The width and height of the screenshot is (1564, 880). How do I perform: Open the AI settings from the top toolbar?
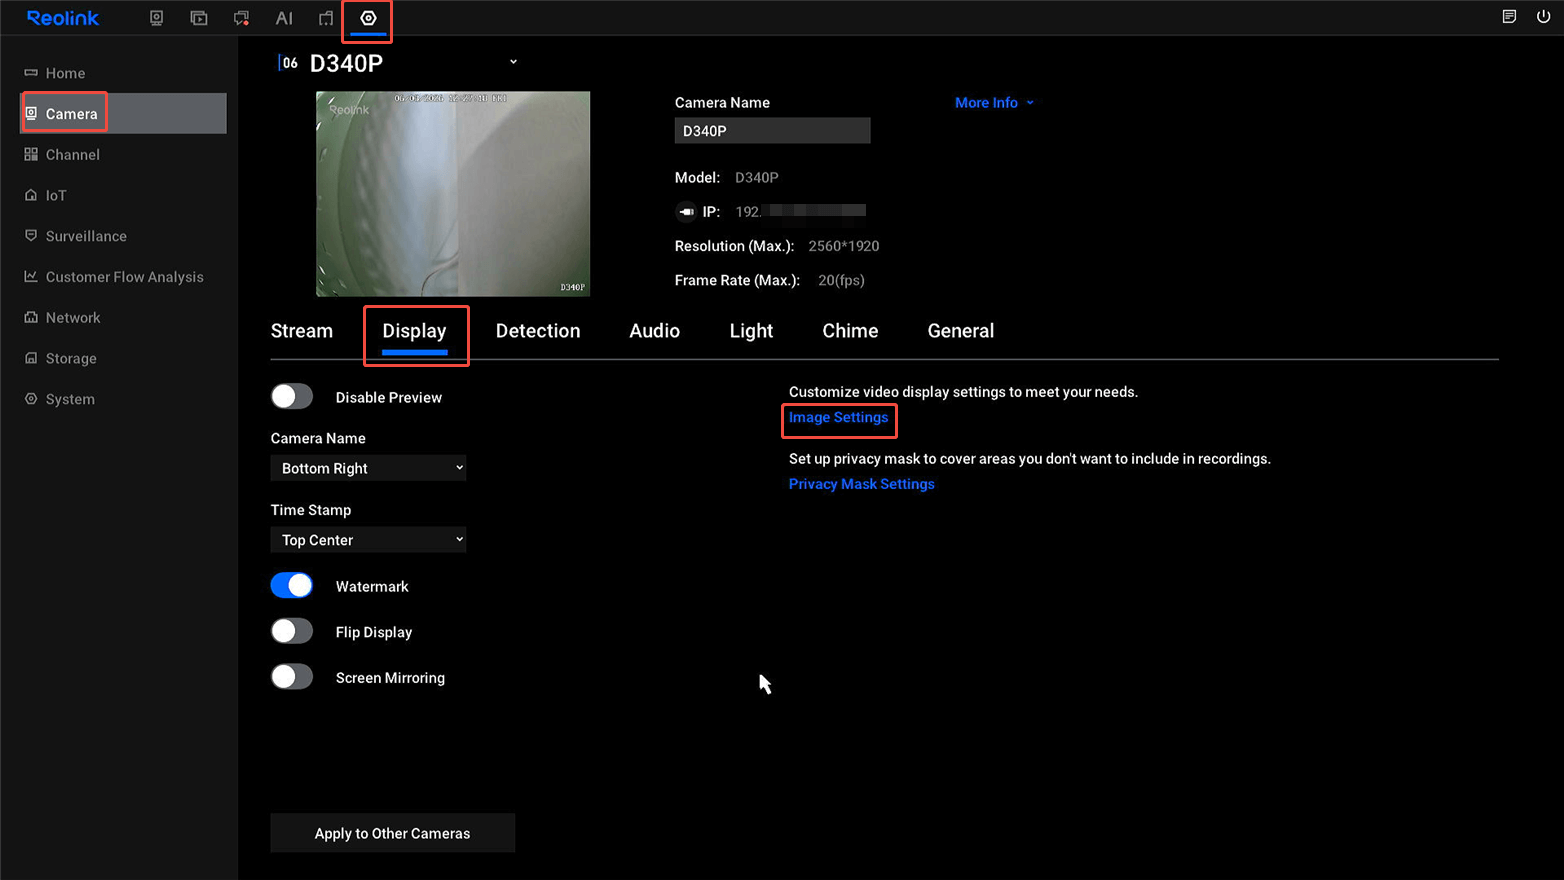[x=284, y=17]
